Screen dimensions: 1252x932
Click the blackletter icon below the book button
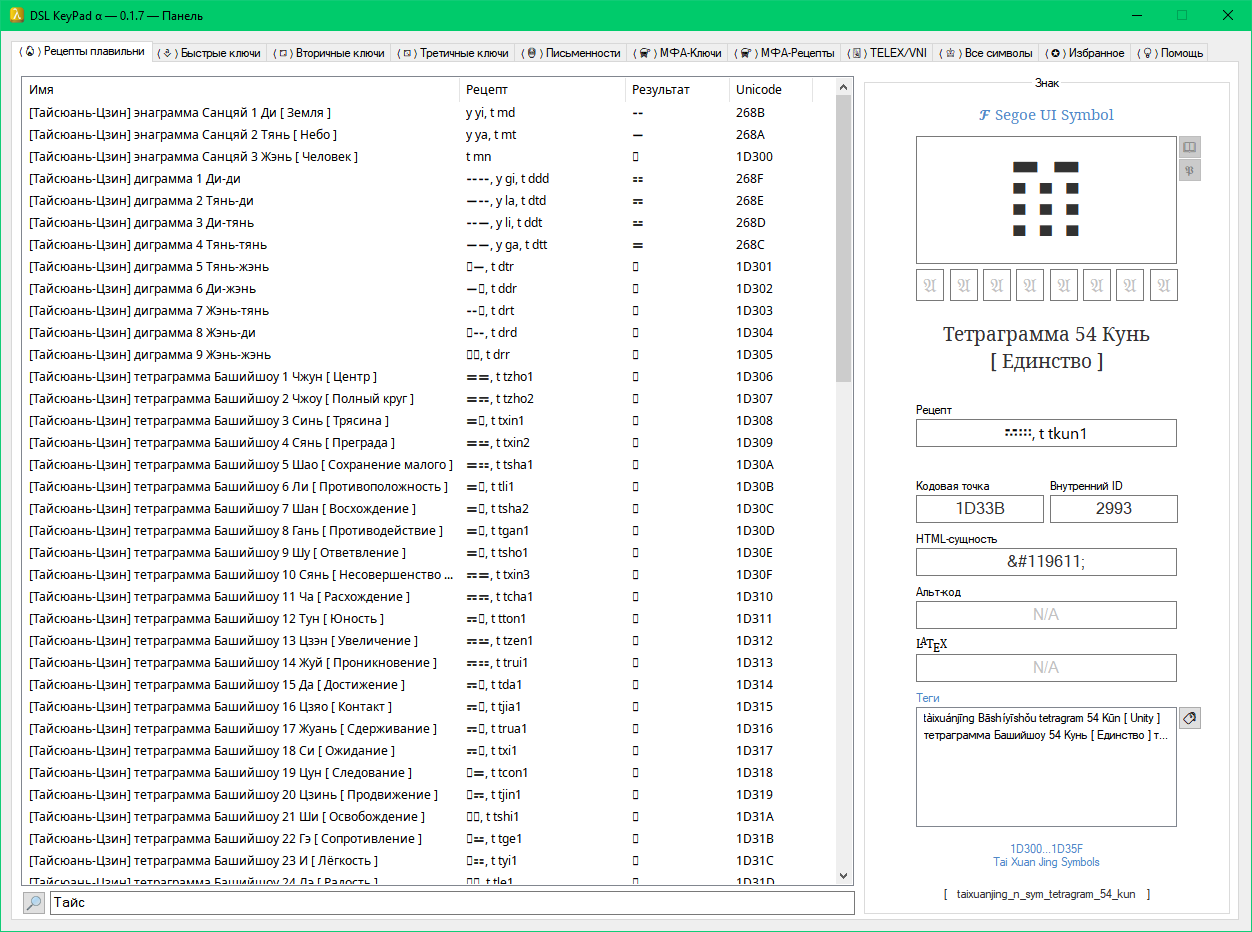[x=1189, y=170]
